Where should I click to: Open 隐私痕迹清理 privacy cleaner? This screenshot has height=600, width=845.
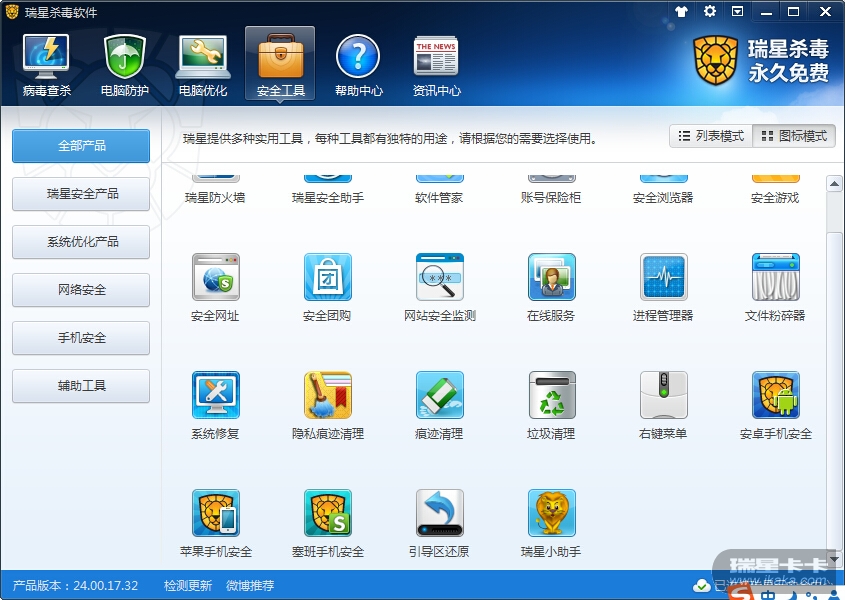(328, 405)
